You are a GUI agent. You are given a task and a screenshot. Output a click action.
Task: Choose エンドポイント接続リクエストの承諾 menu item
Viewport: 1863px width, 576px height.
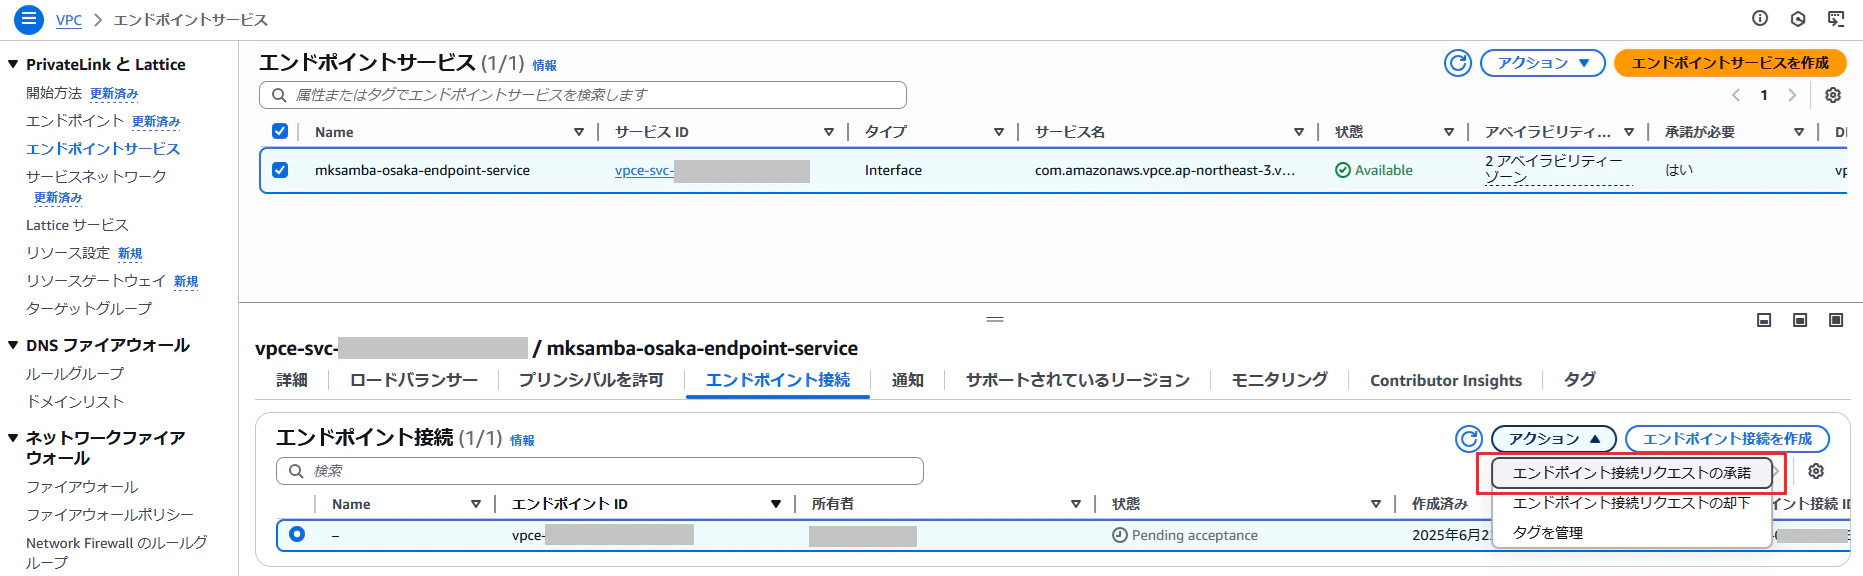point(1632,472)
